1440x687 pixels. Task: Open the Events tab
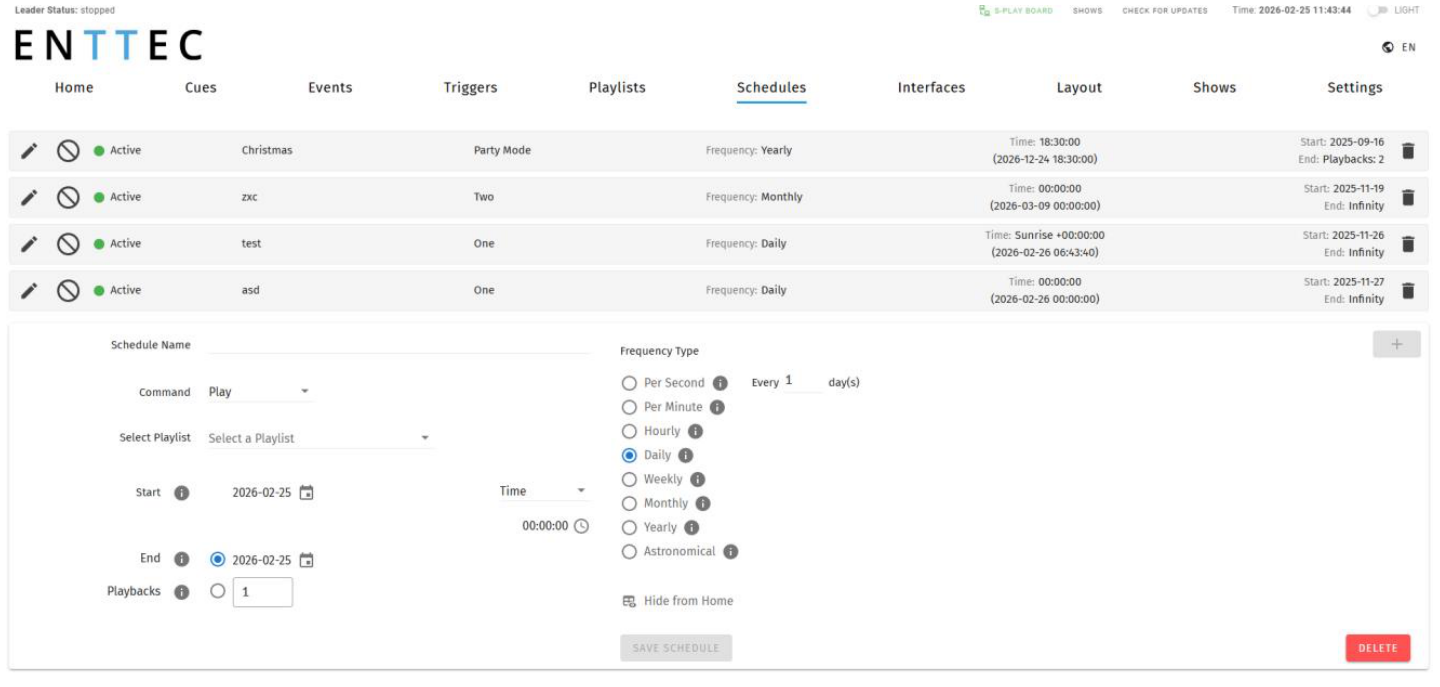(330, 88)
